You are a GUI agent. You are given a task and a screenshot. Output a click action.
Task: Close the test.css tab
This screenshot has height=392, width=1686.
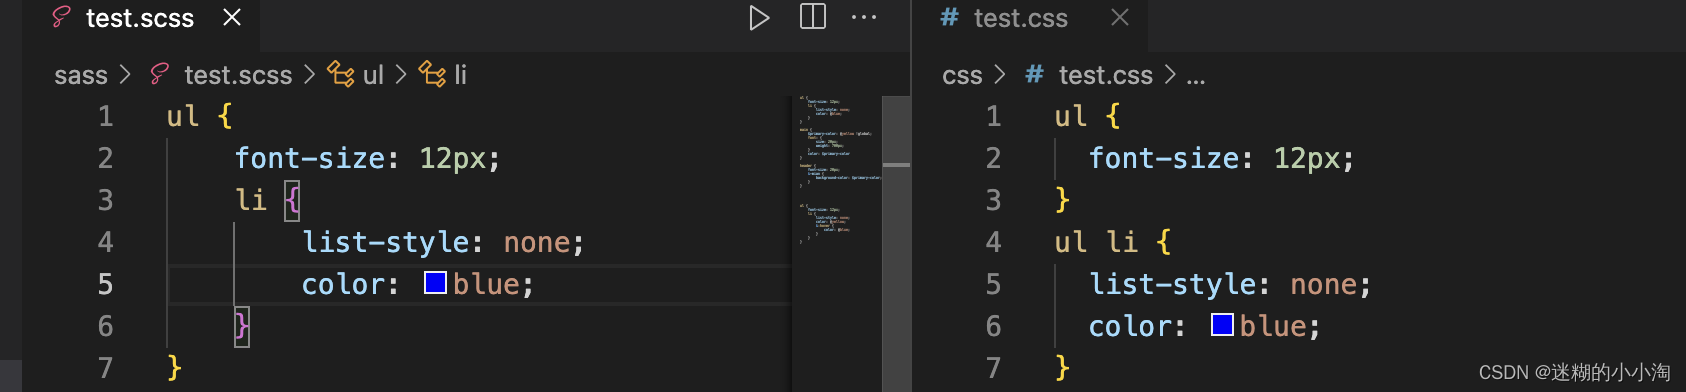(1120, 17)
